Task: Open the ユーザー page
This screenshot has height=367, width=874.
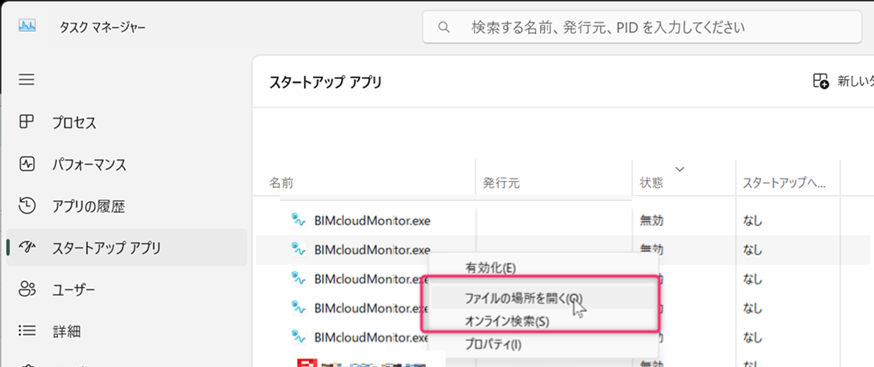Action: [127, 289]
